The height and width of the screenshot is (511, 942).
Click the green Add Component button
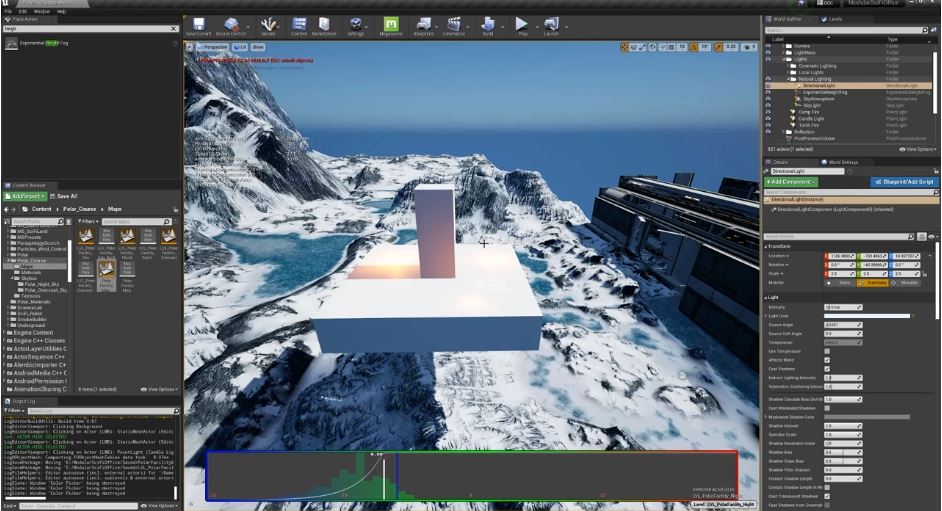792,182
